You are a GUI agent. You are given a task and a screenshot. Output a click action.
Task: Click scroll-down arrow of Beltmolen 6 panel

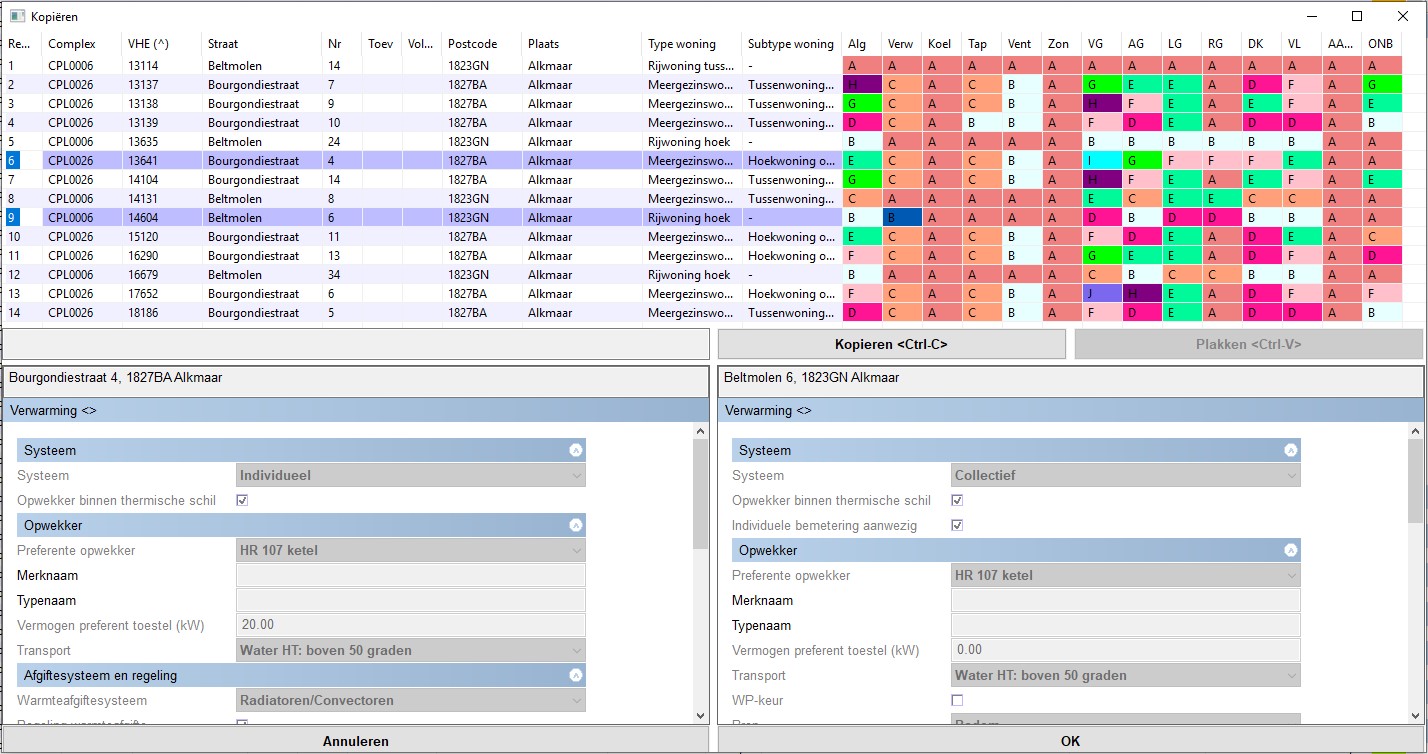coord(1416,715)
